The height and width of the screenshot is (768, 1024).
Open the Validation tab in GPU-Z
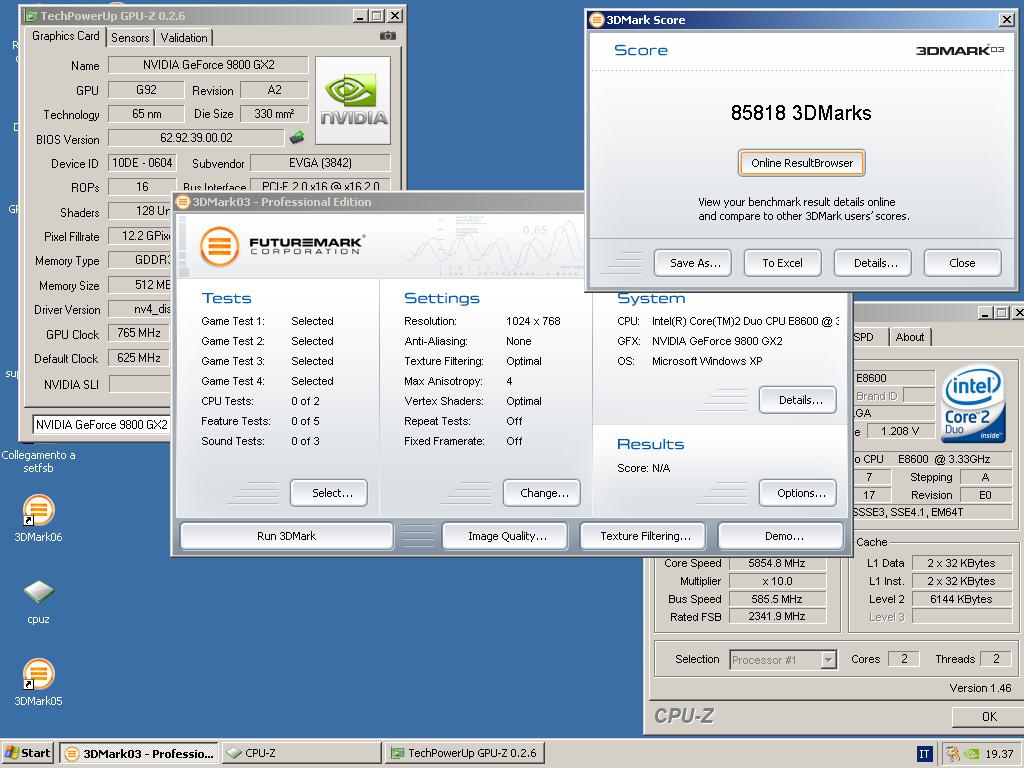click(x=184, y=37)
